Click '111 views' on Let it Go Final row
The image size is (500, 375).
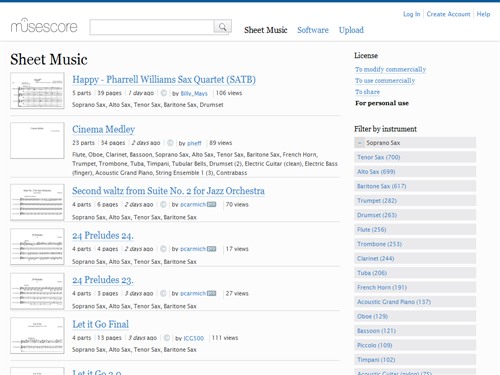pyautogui.click(x=225, y=338)
